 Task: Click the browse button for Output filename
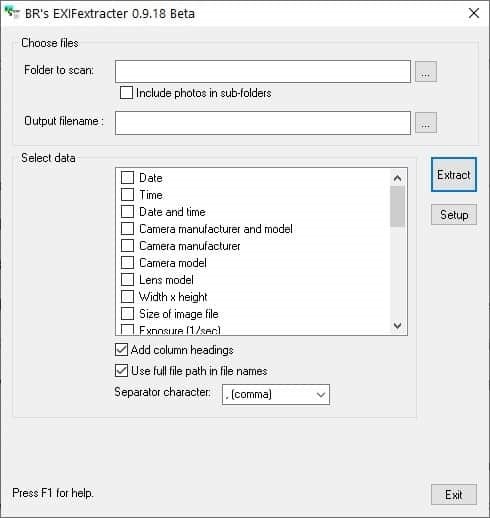426,122
